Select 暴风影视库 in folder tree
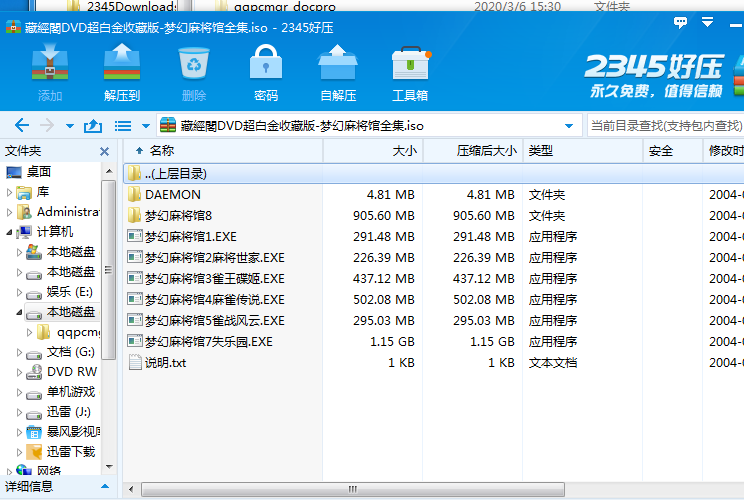This screenshot has width=744, height=500. (73, 432)
